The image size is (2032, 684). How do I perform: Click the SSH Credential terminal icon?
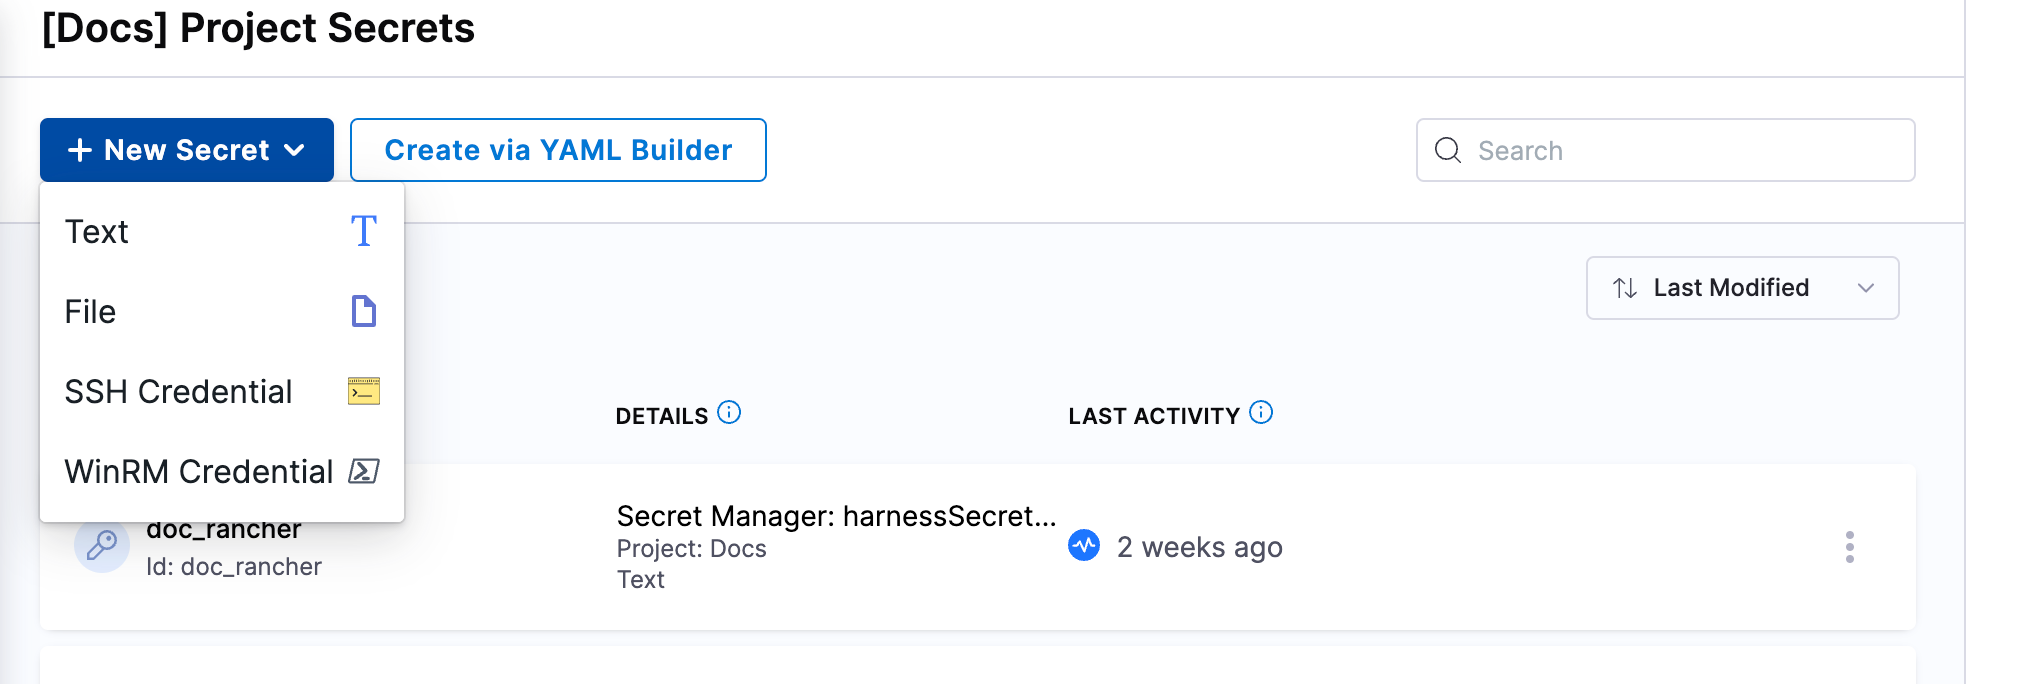click(x=364, y=391)
